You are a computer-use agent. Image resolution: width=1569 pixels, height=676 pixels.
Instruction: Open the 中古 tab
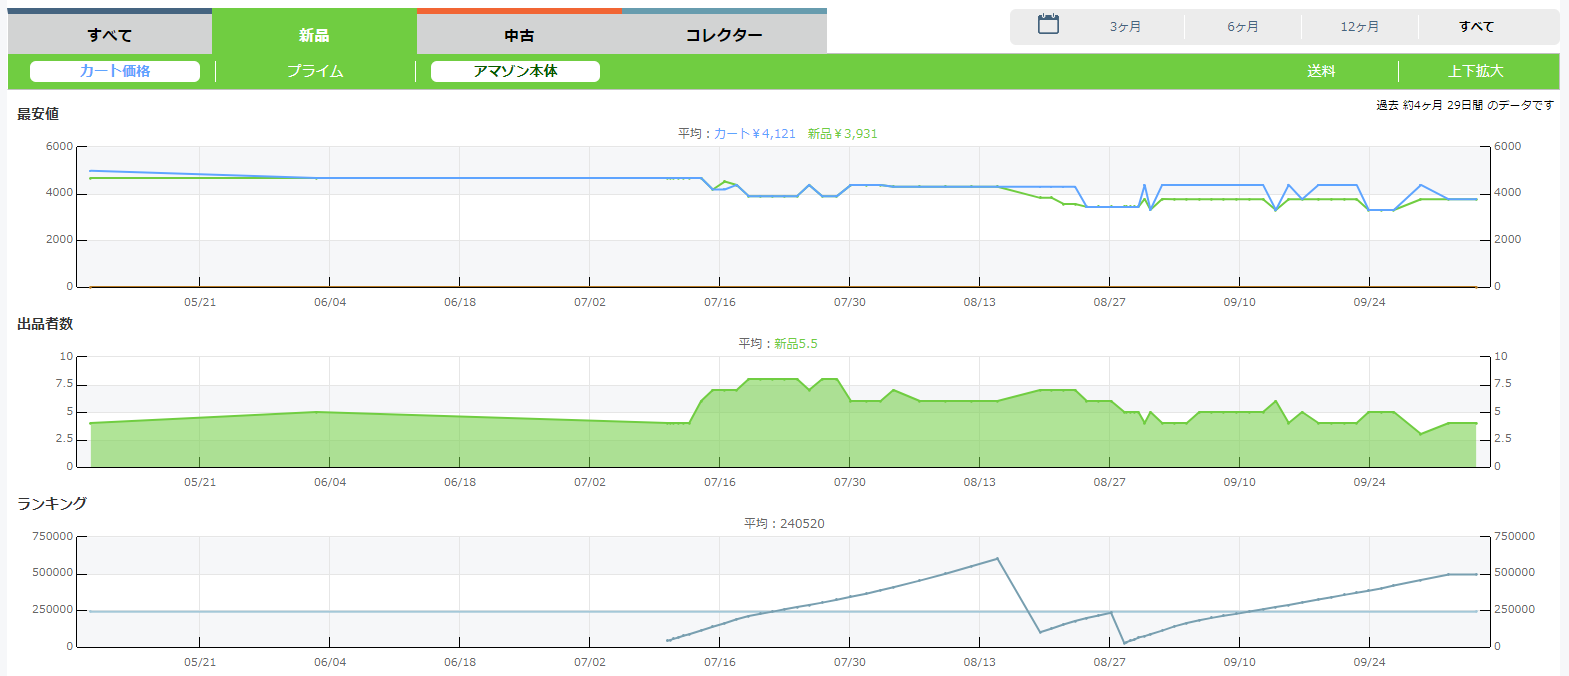point(519,35)
